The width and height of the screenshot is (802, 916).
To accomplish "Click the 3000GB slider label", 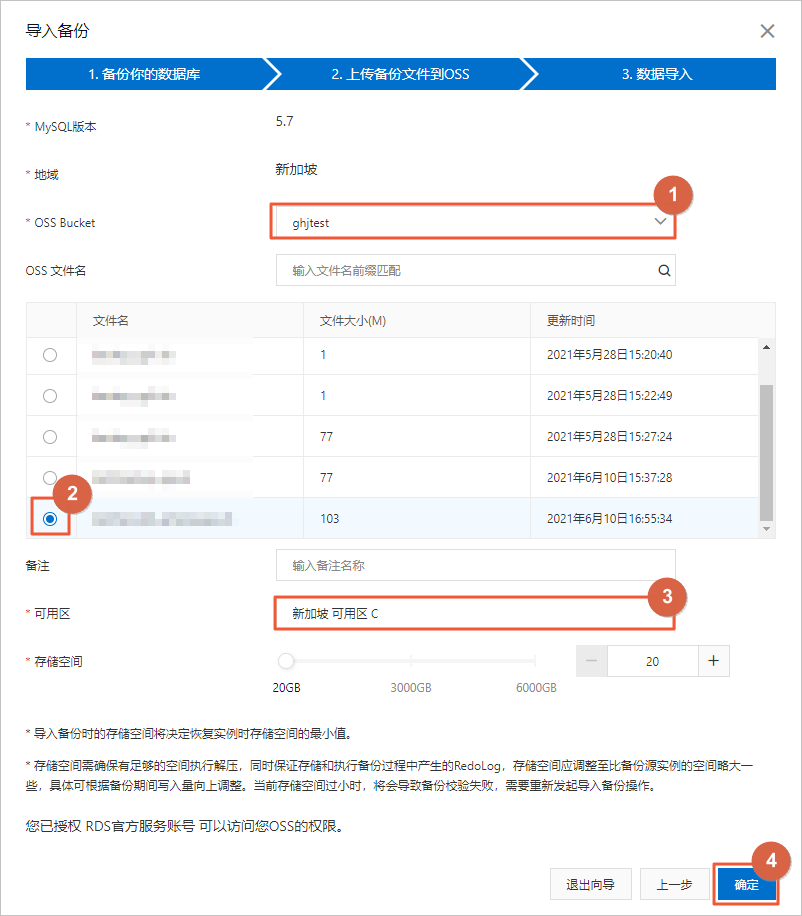I will click(411, 688).
